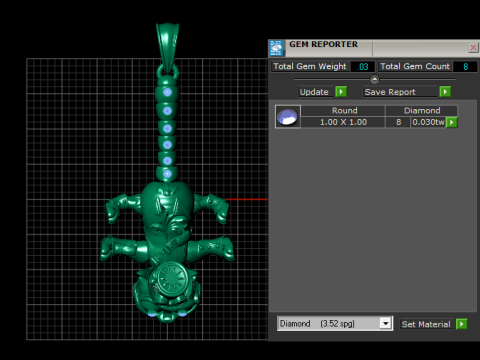Click the Gem Reporter logo icon
The image size is (480, 360).
point(276,48)
